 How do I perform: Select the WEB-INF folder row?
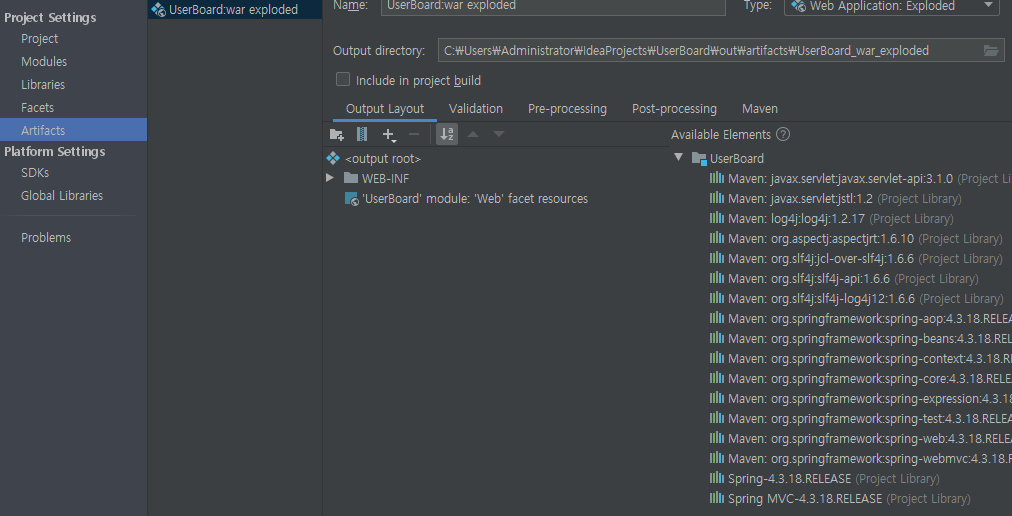385,178
